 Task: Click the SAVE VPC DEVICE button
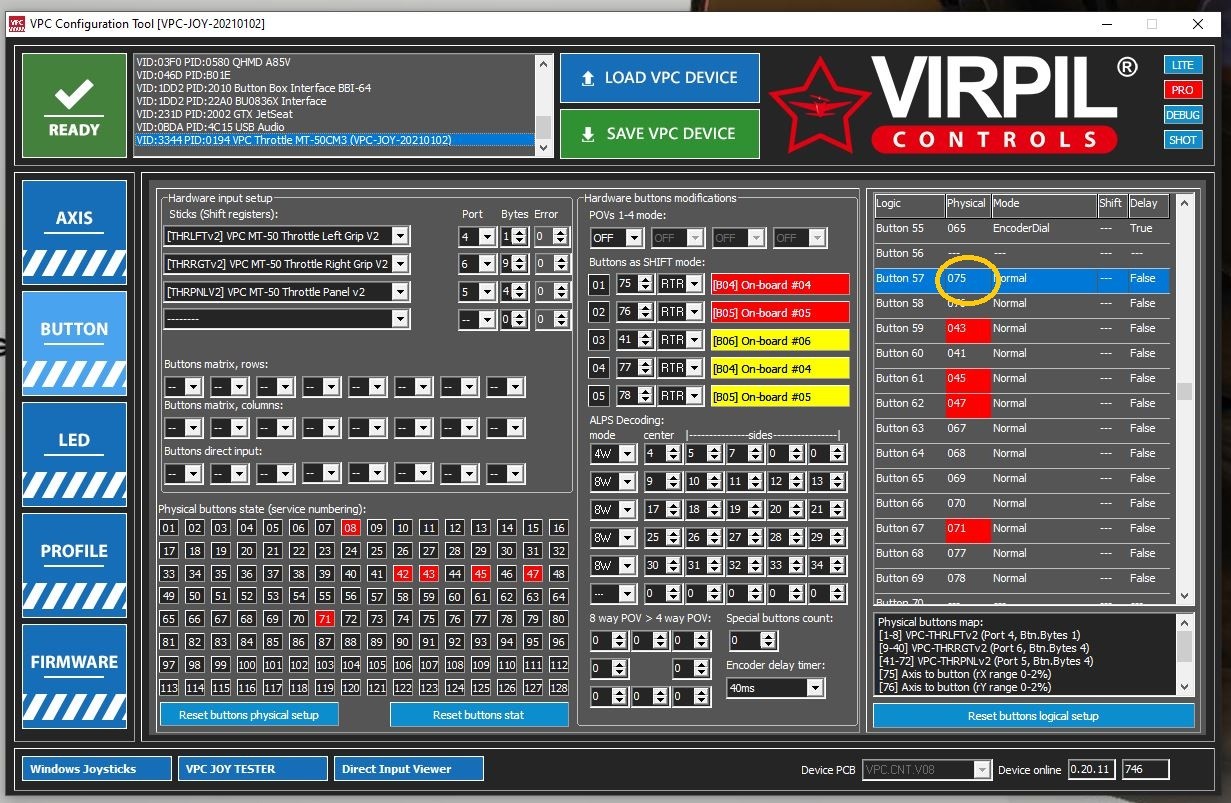coord(660,134)
